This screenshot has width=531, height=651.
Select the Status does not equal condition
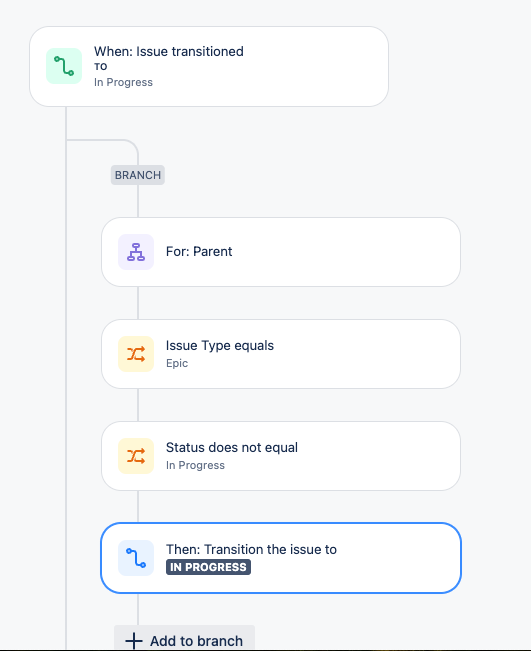(x=281, y=456)
